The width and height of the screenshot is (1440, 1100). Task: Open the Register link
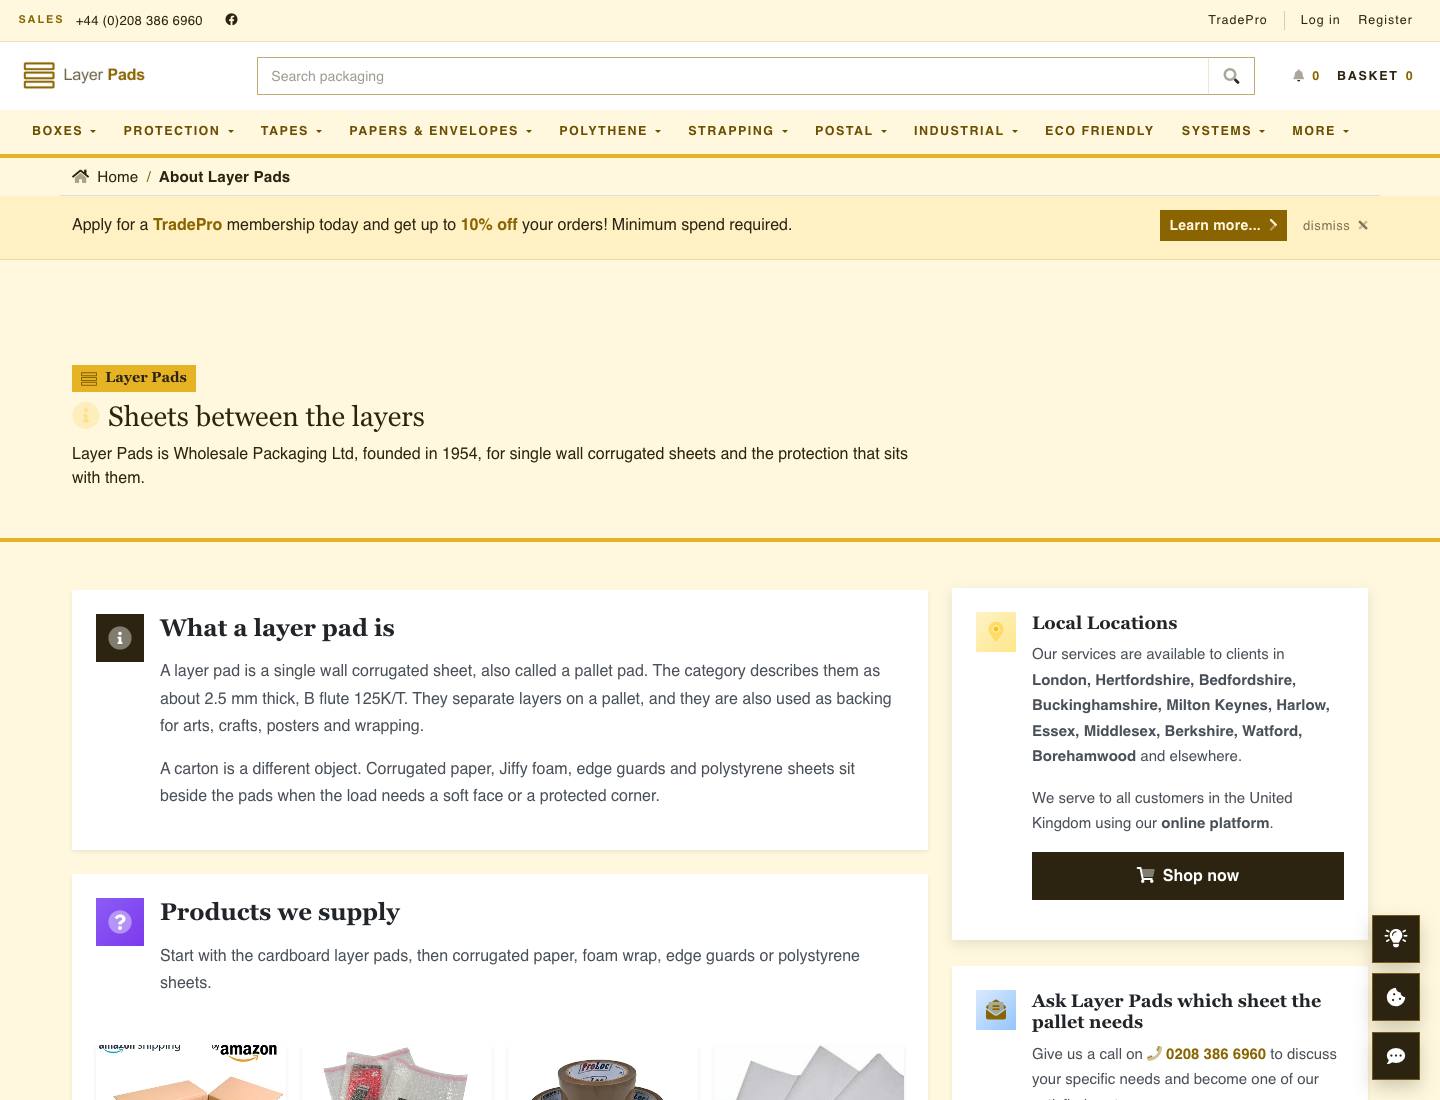(x=1385, y=20)
